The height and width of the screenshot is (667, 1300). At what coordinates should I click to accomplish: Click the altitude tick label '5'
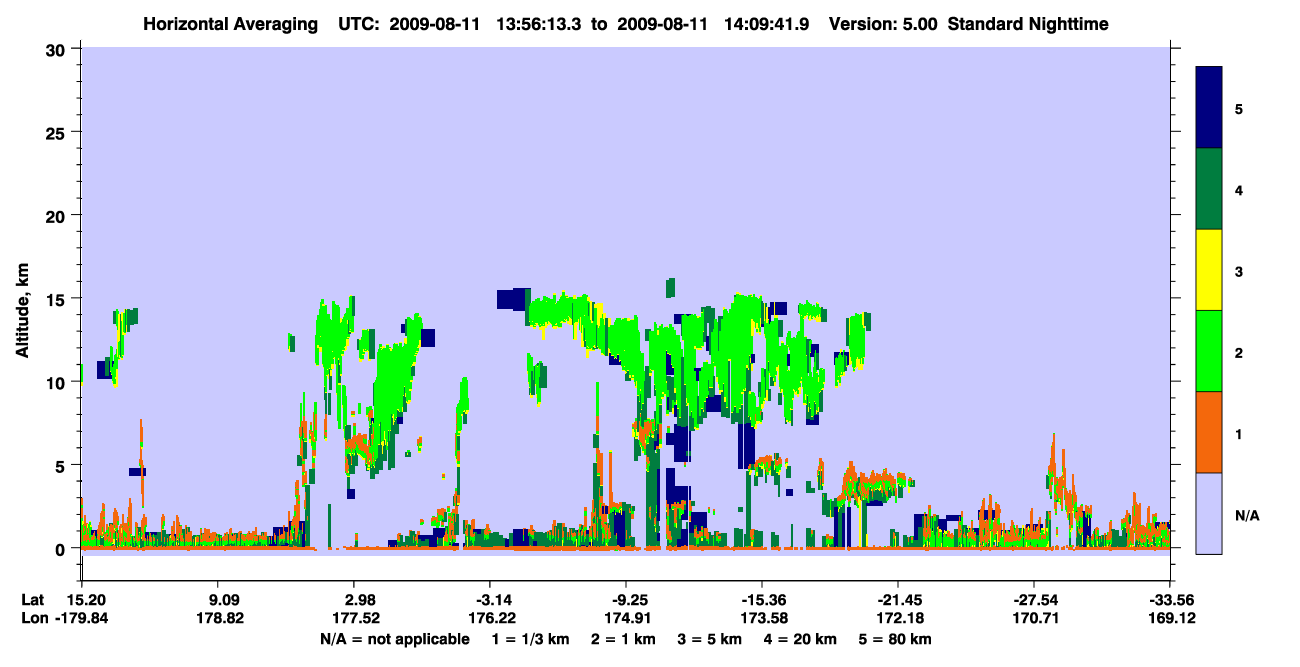tap(62, 465)
